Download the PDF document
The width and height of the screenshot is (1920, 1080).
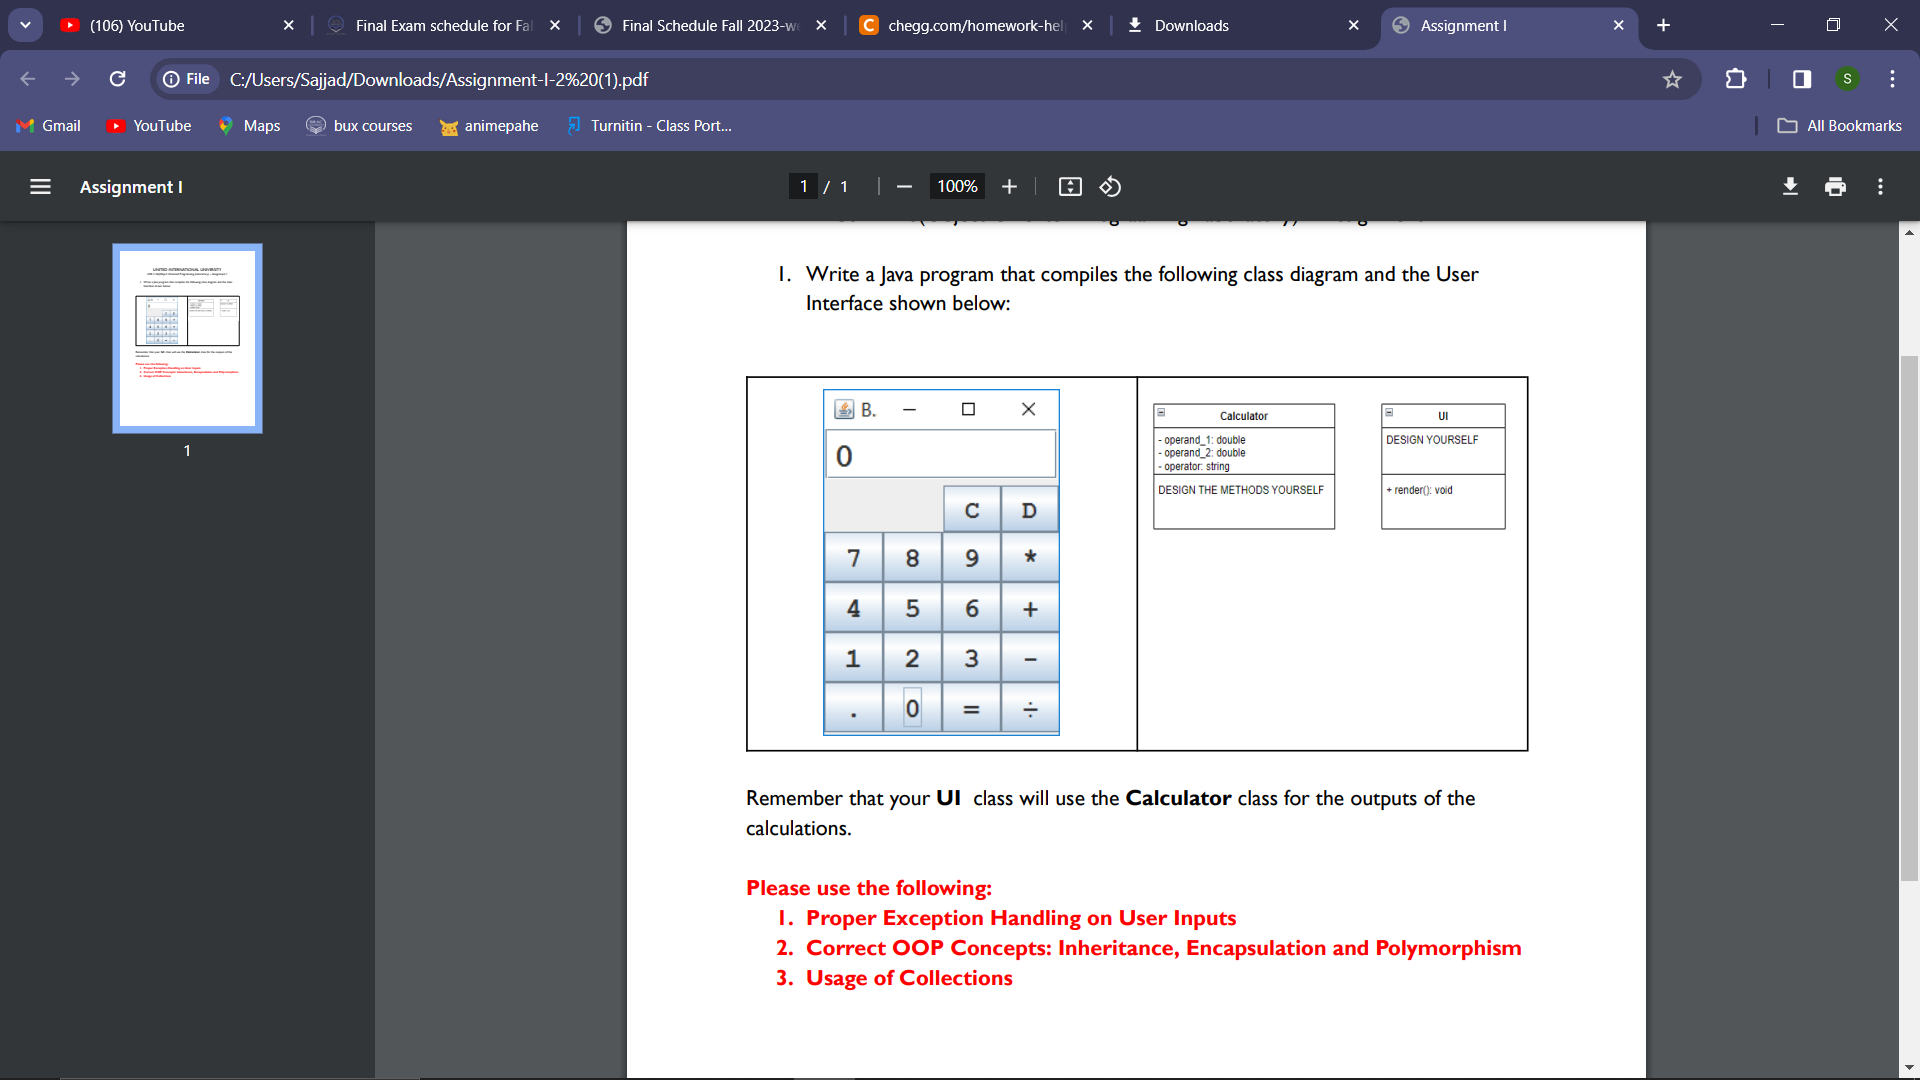1789,186
